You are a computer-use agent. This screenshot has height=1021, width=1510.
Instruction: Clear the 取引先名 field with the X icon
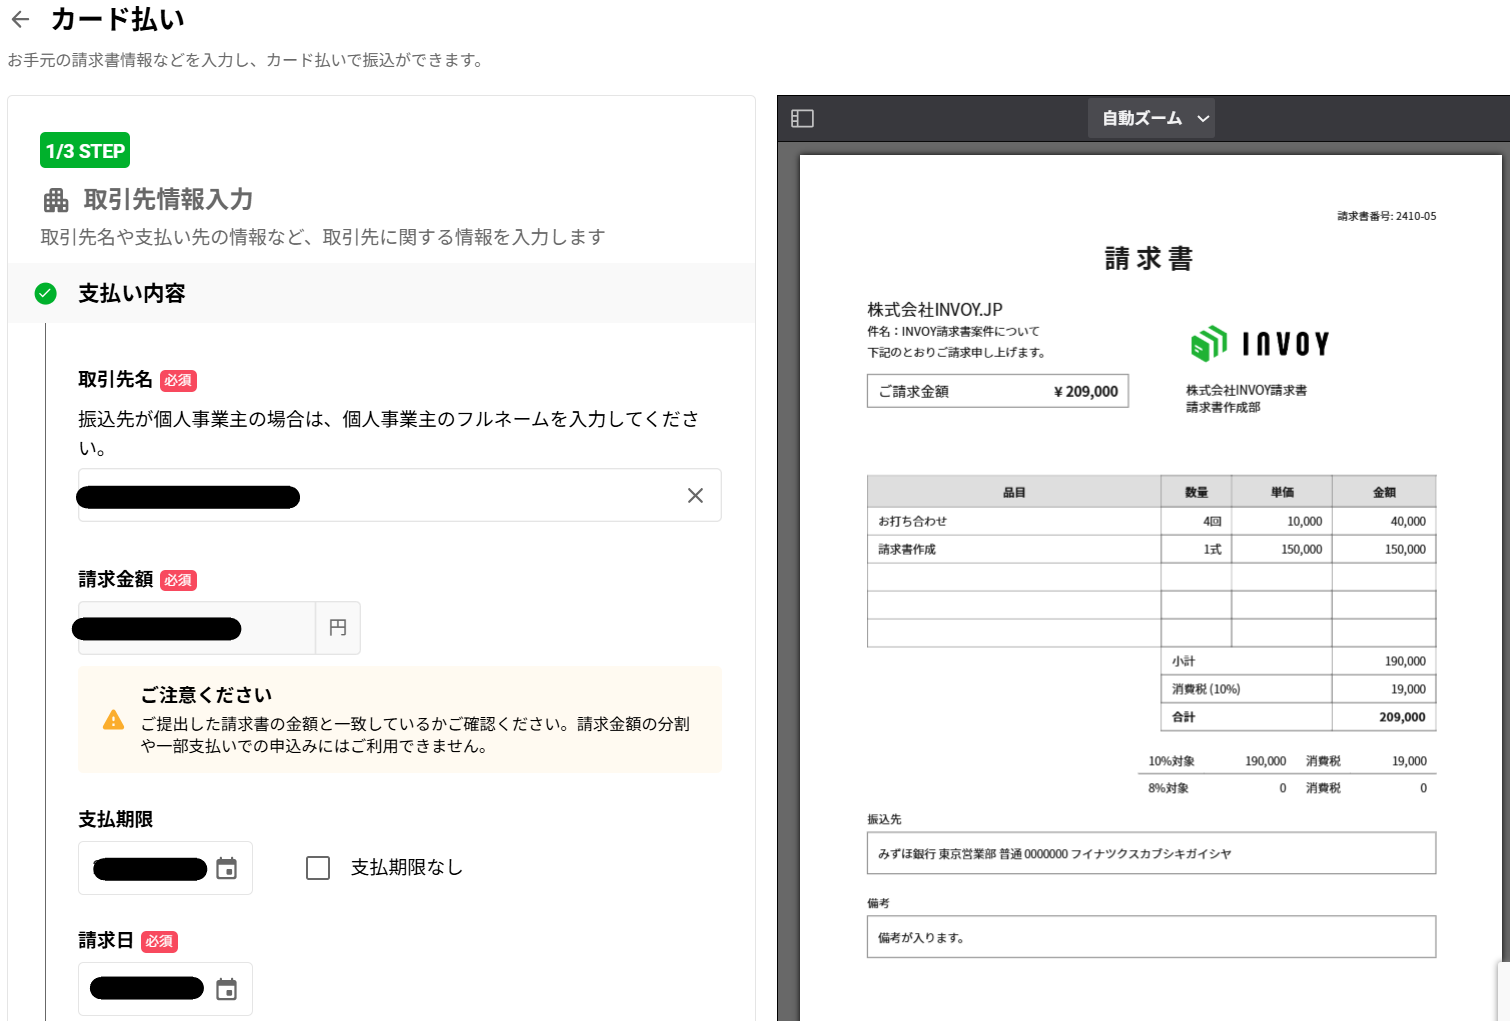point(695,495)
